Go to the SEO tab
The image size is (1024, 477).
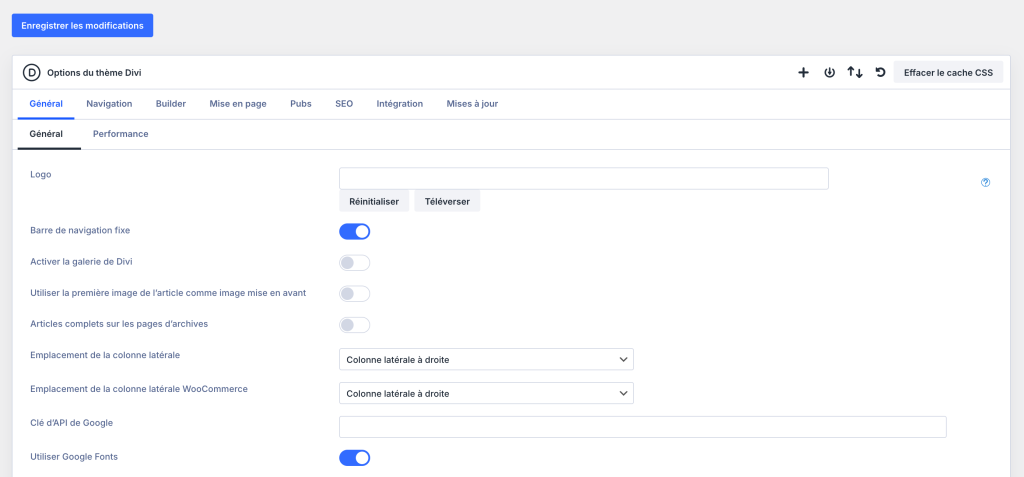coord(343,104)
